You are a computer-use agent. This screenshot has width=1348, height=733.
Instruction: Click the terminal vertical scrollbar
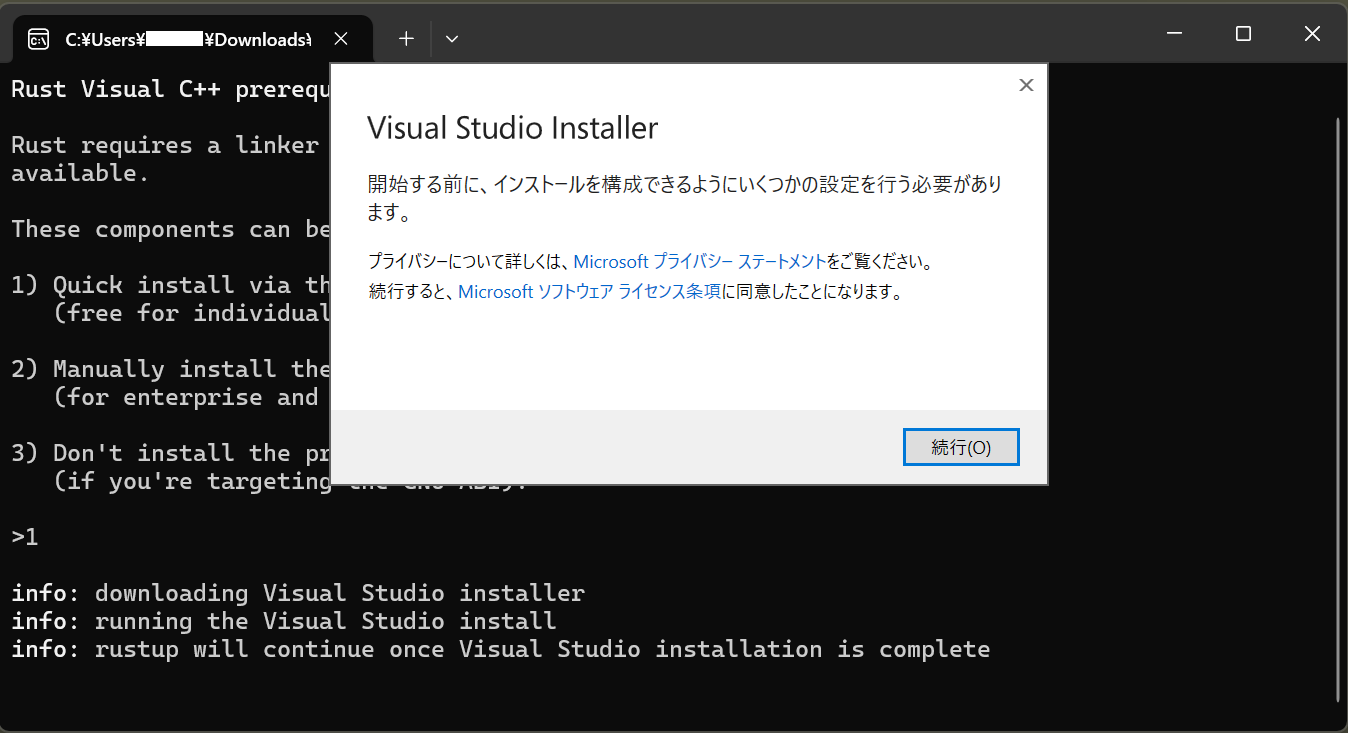1338,410
